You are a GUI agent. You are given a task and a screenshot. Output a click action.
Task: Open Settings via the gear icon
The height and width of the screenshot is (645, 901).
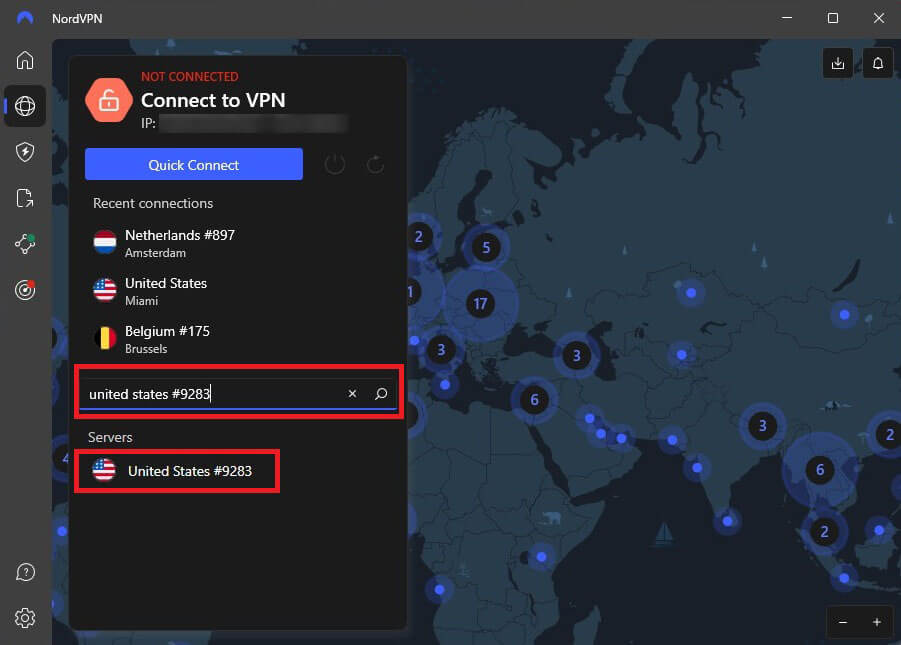tap(25, 618)
